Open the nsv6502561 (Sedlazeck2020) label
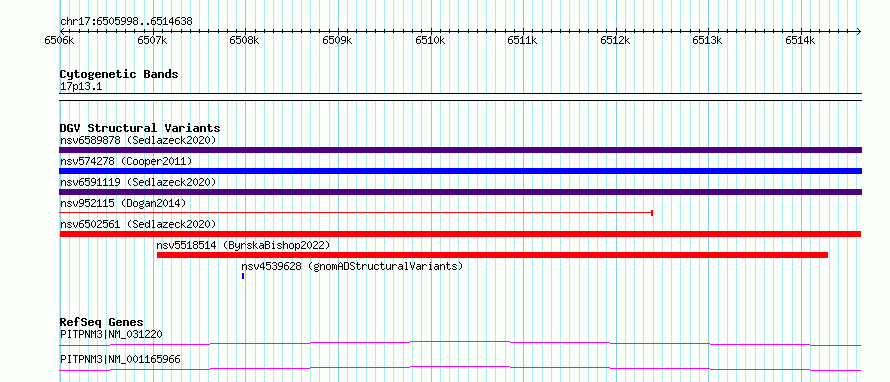Image resolution: width=890 pixels, height=382 pixels. (138, 224)
